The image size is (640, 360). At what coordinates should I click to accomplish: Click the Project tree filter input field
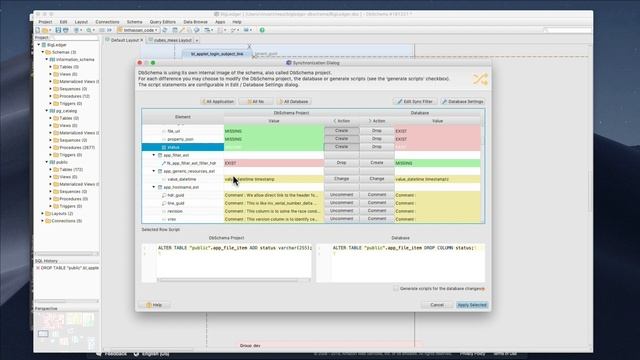coord(74,38)
